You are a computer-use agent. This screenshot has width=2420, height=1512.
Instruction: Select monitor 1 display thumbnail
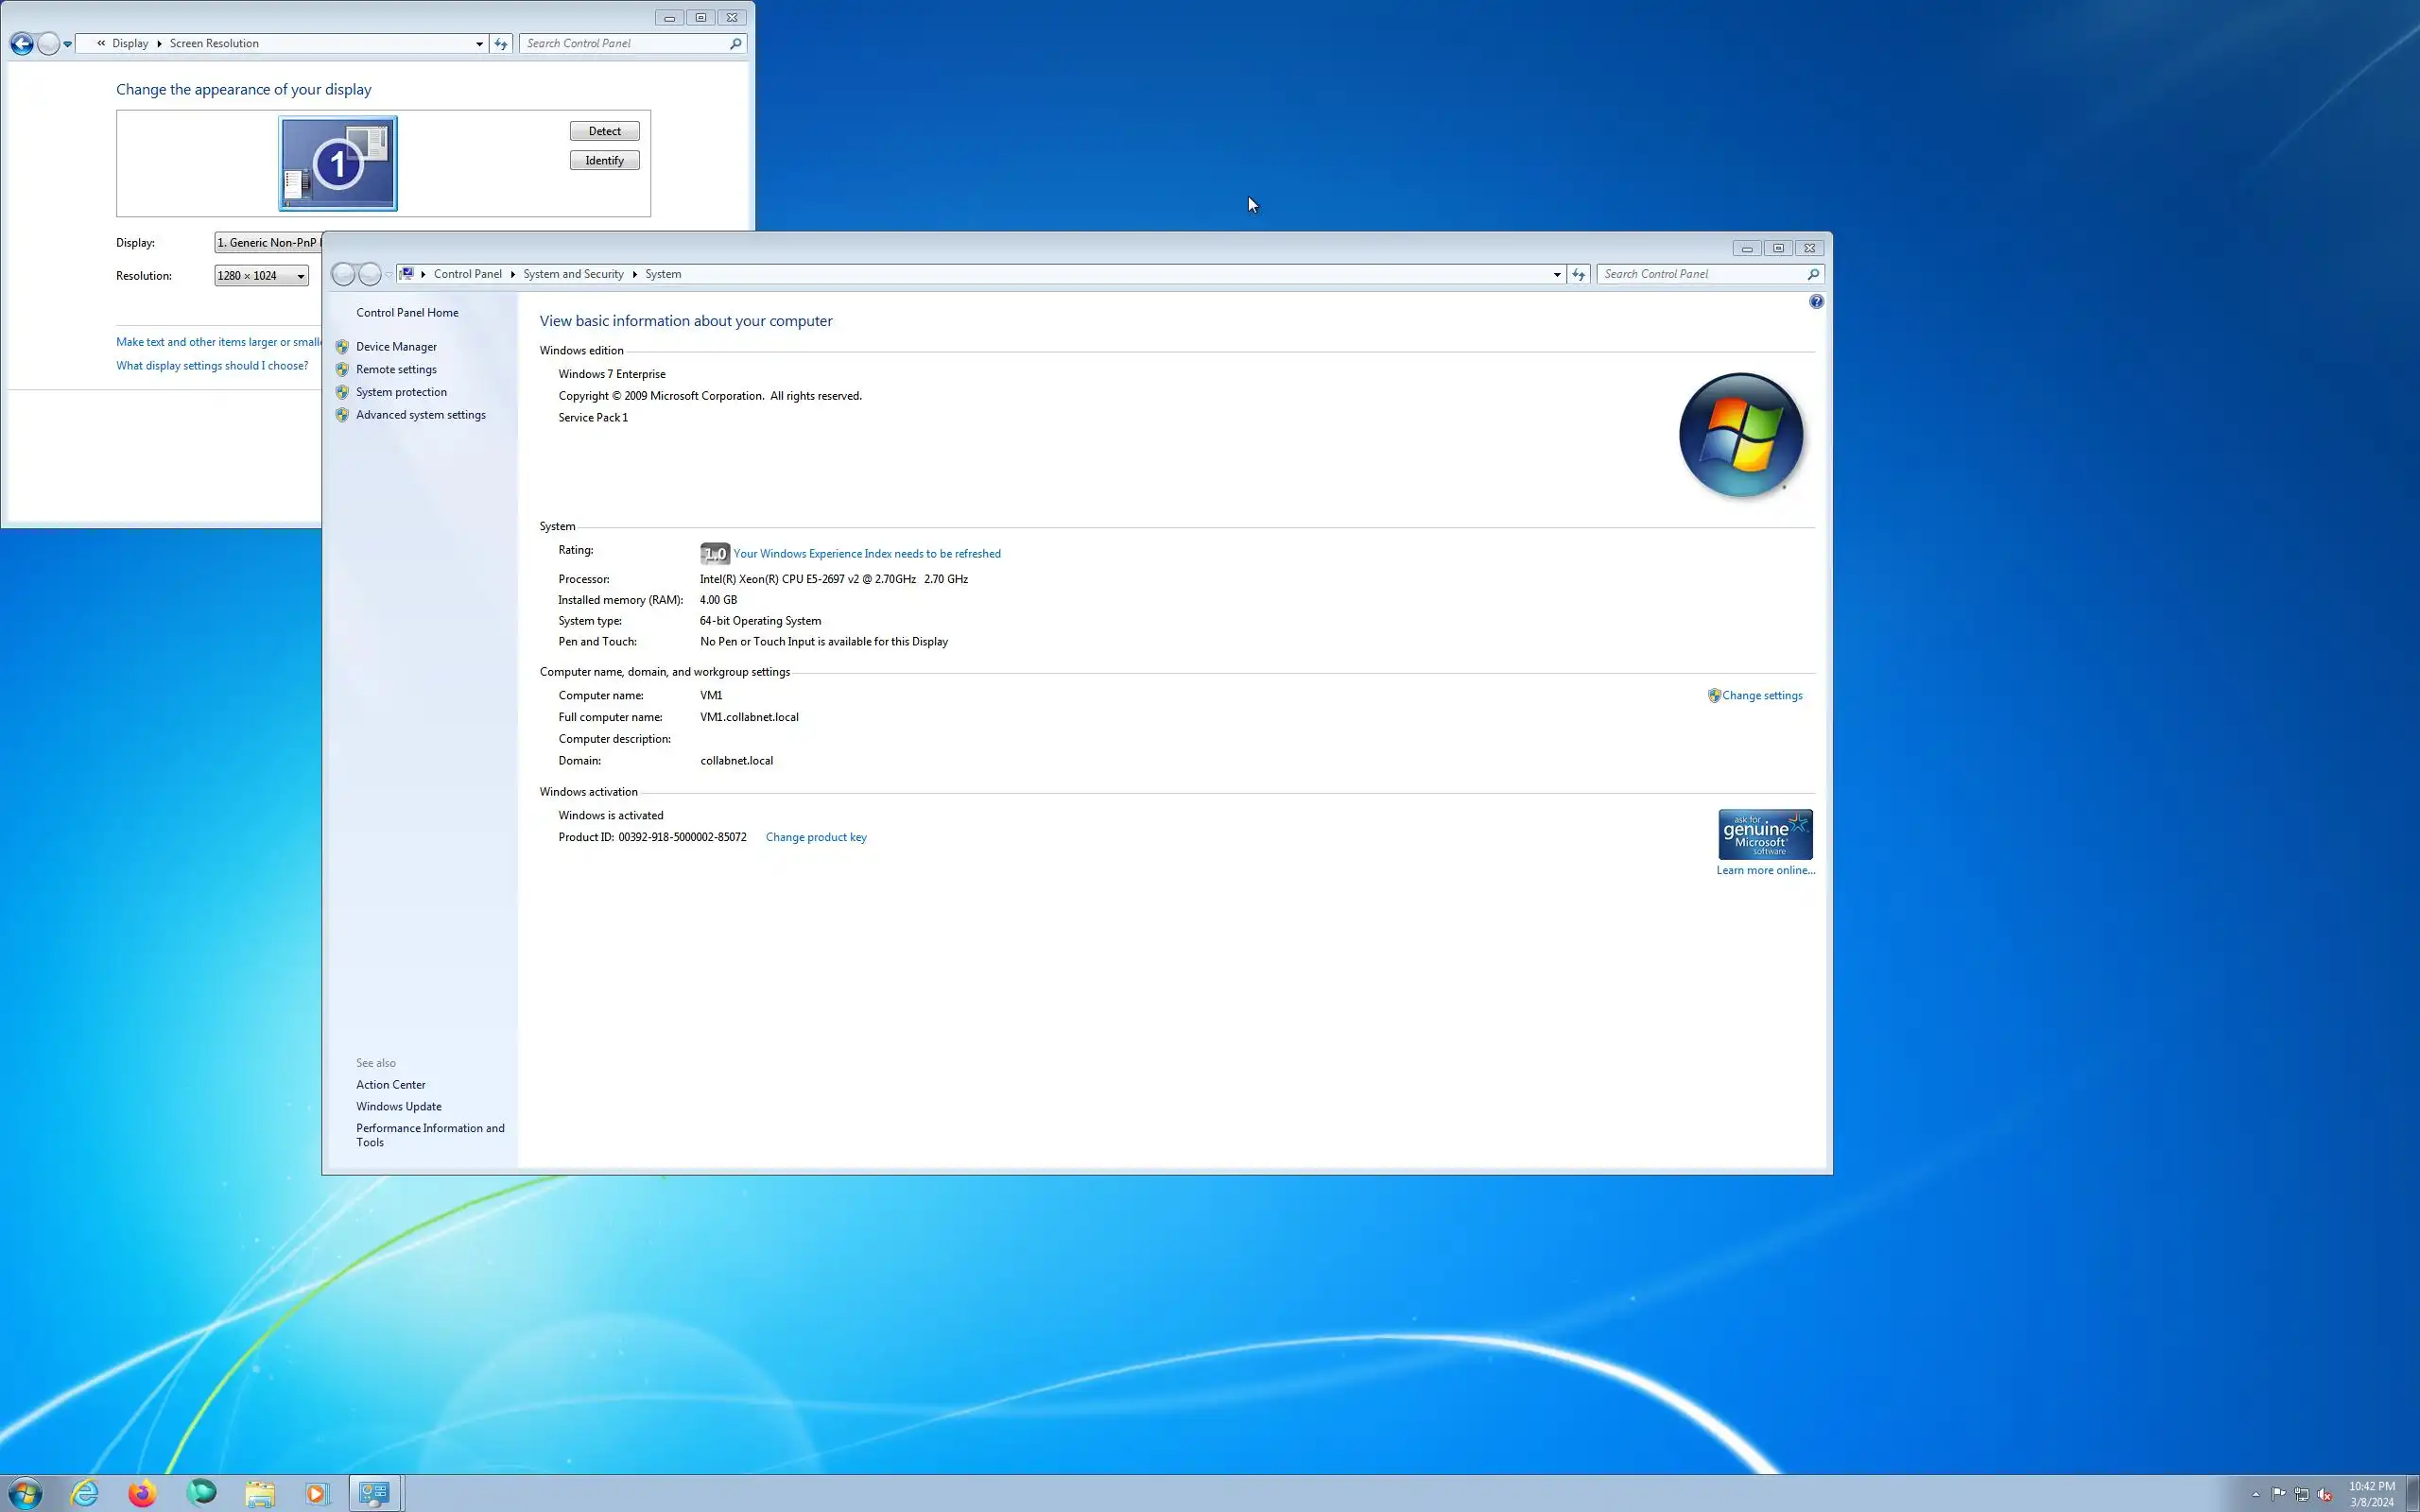[x=338, y=164]
